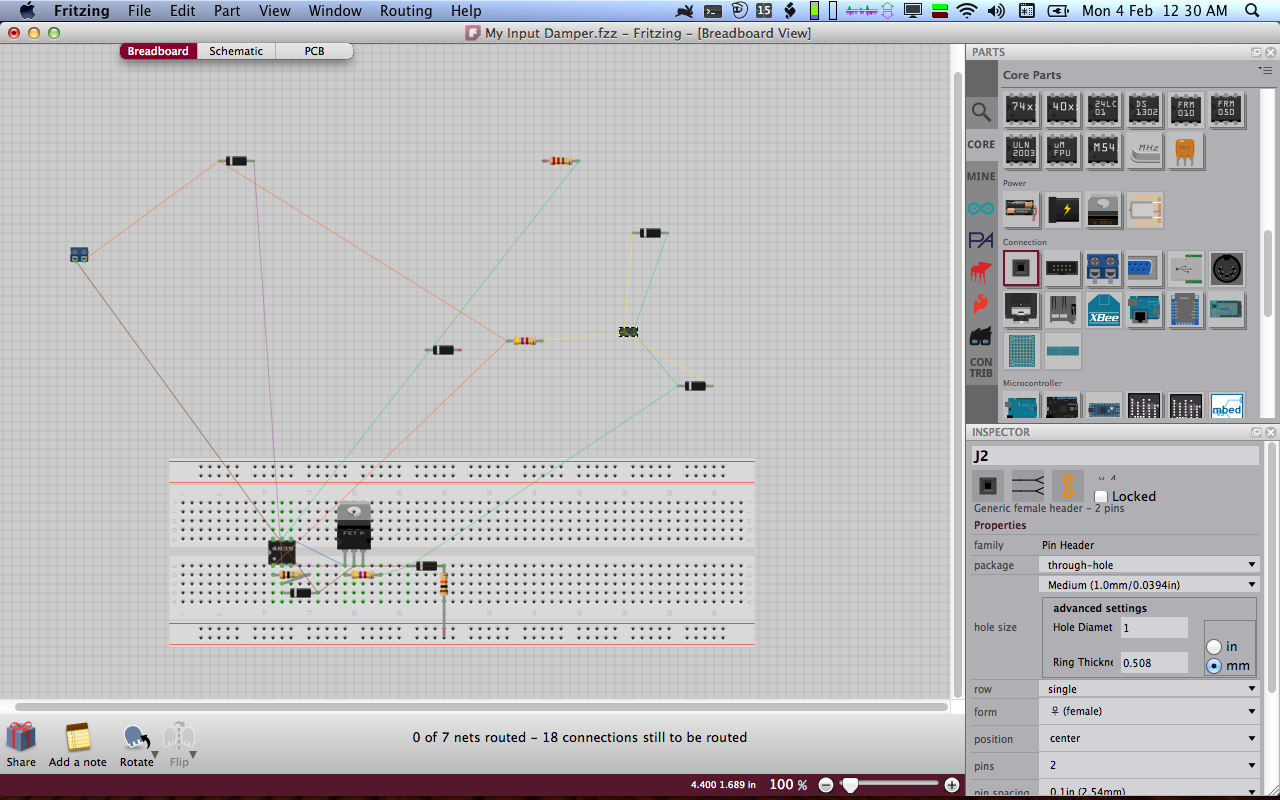Open the Arduino parts bin
Screen dimensions: 1280x800
[x=981, y=208]
